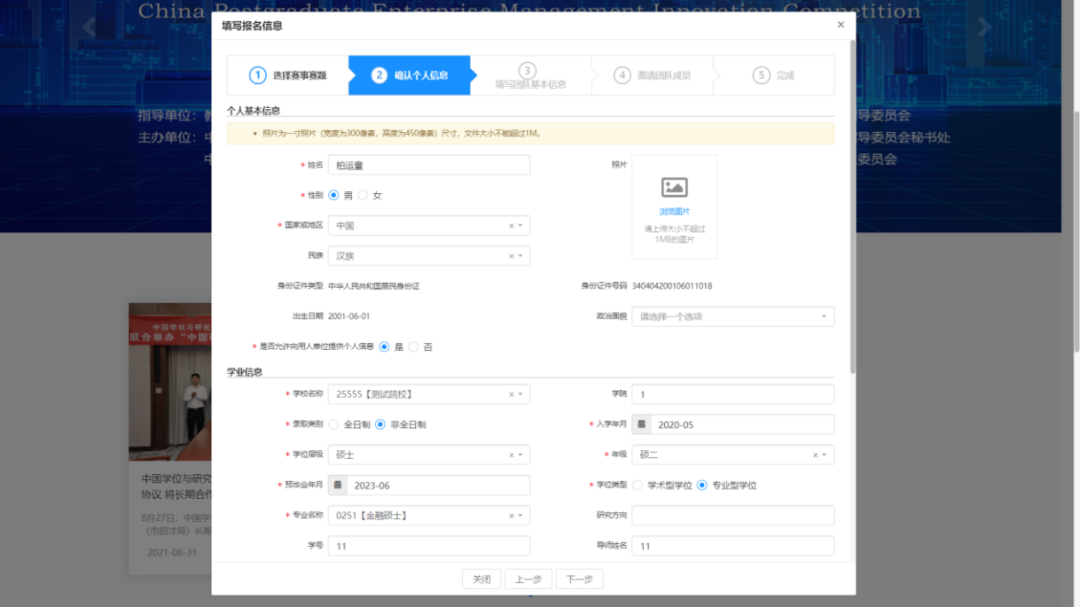Image resolution: width=1080 pixels, height=607 pixels.
Task: Click 浏览图片 to upload a photo
Action: click(674, 211)
